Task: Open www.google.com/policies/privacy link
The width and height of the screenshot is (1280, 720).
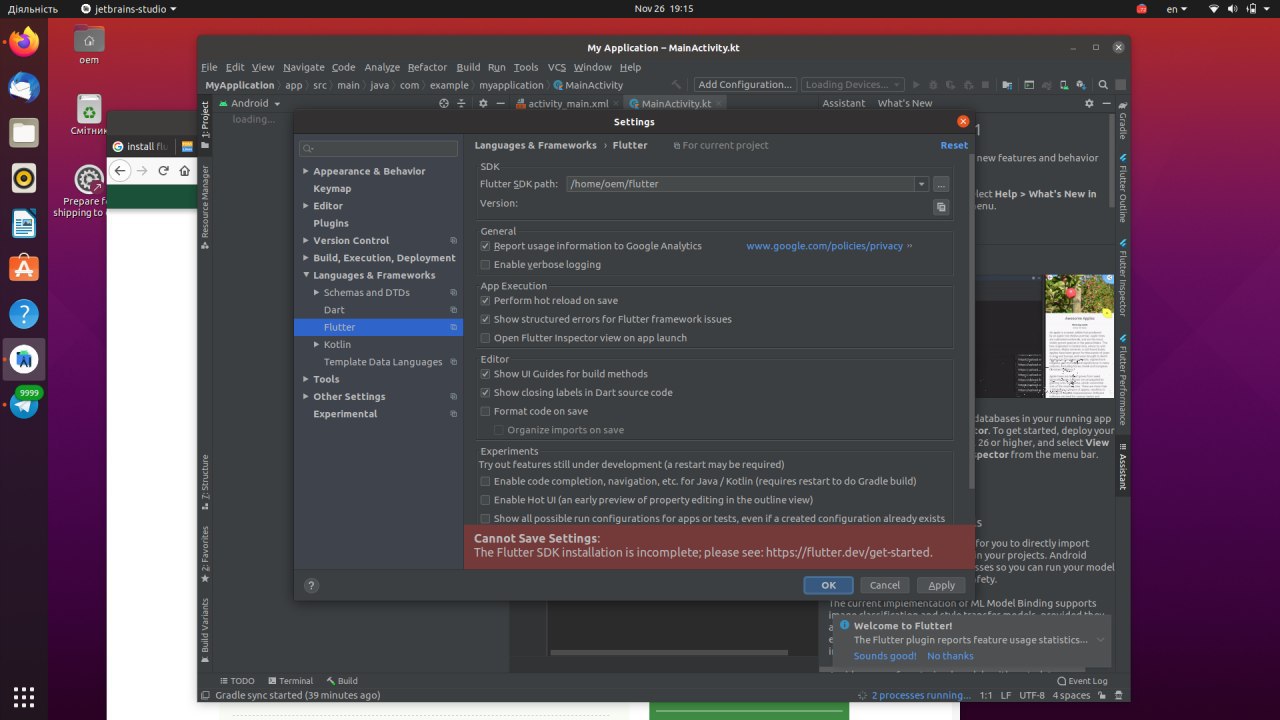Action: (x=824, y=246)
